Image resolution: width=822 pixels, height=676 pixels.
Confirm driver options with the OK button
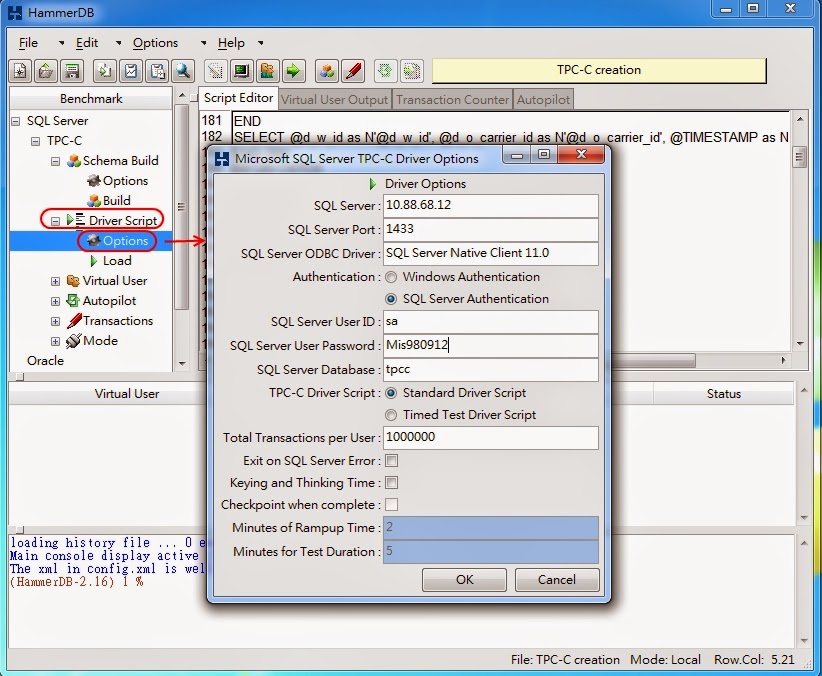[x=463, y=580]
